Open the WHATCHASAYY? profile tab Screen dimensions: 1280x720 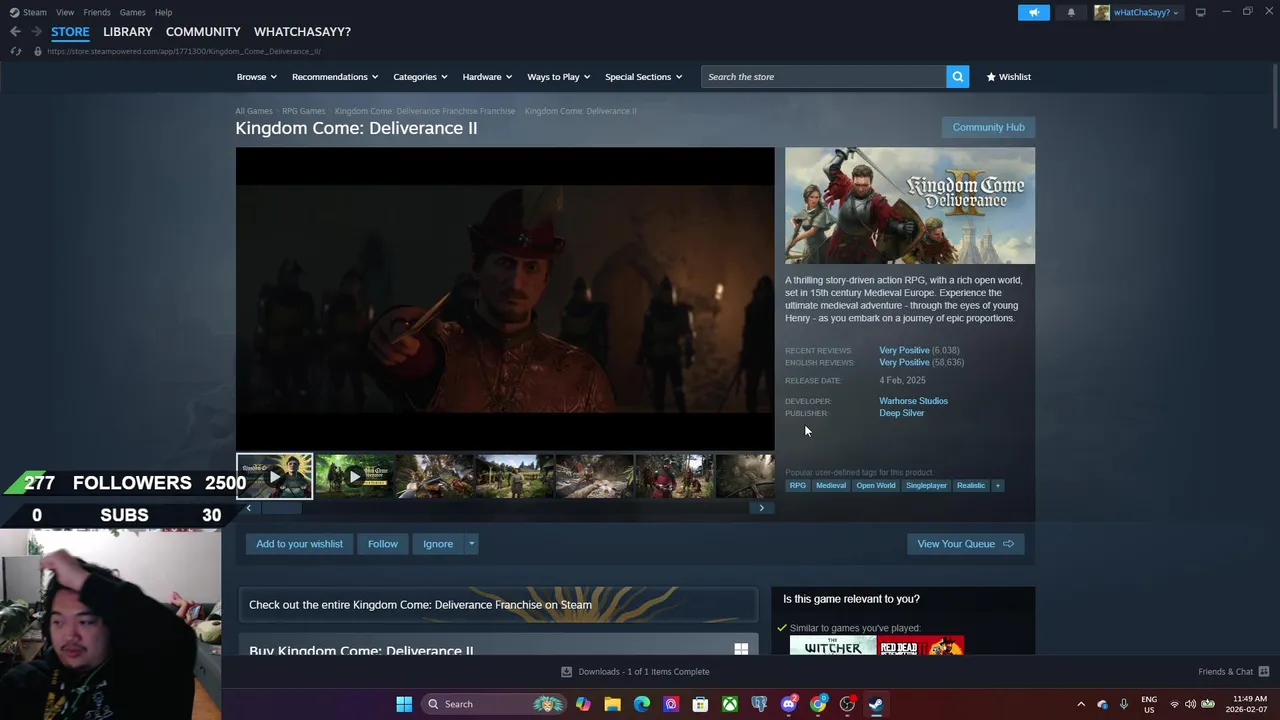302,32
